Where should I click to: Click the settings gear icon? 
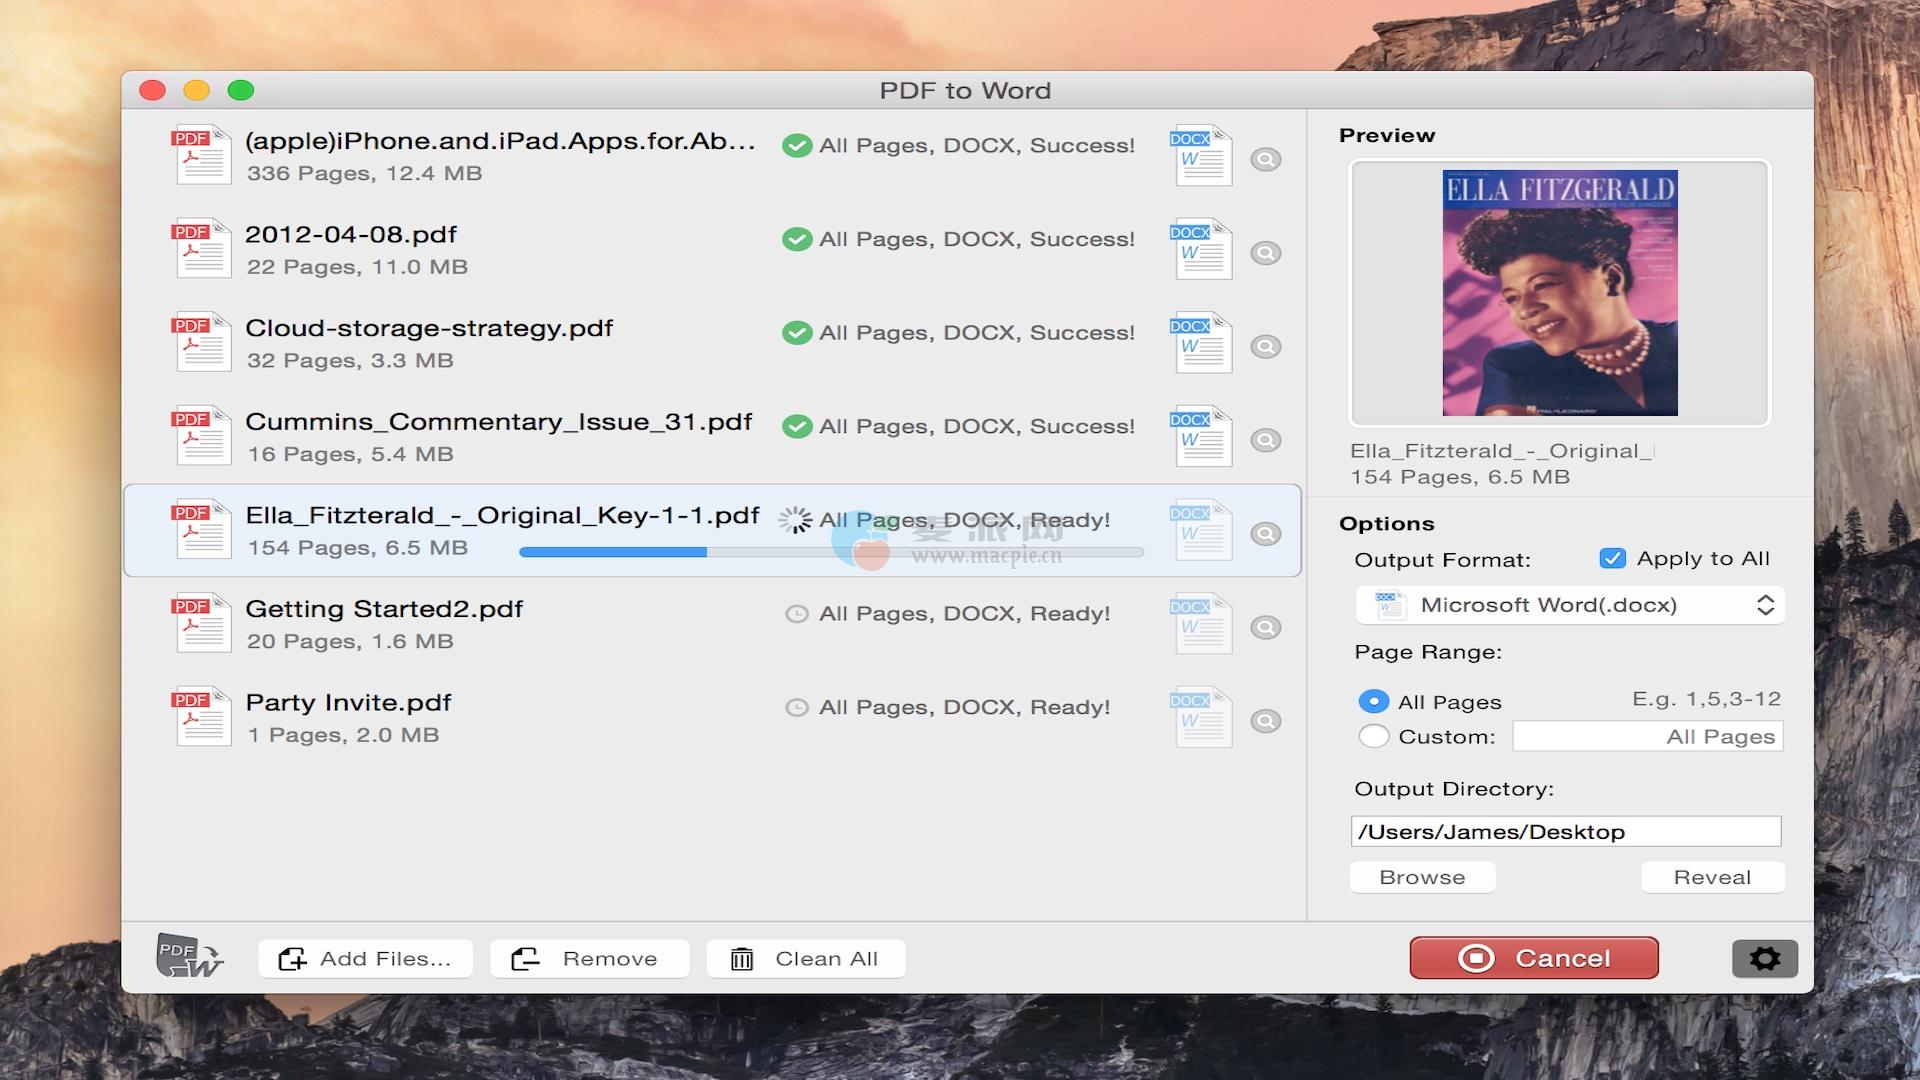tap(1764, 958)
